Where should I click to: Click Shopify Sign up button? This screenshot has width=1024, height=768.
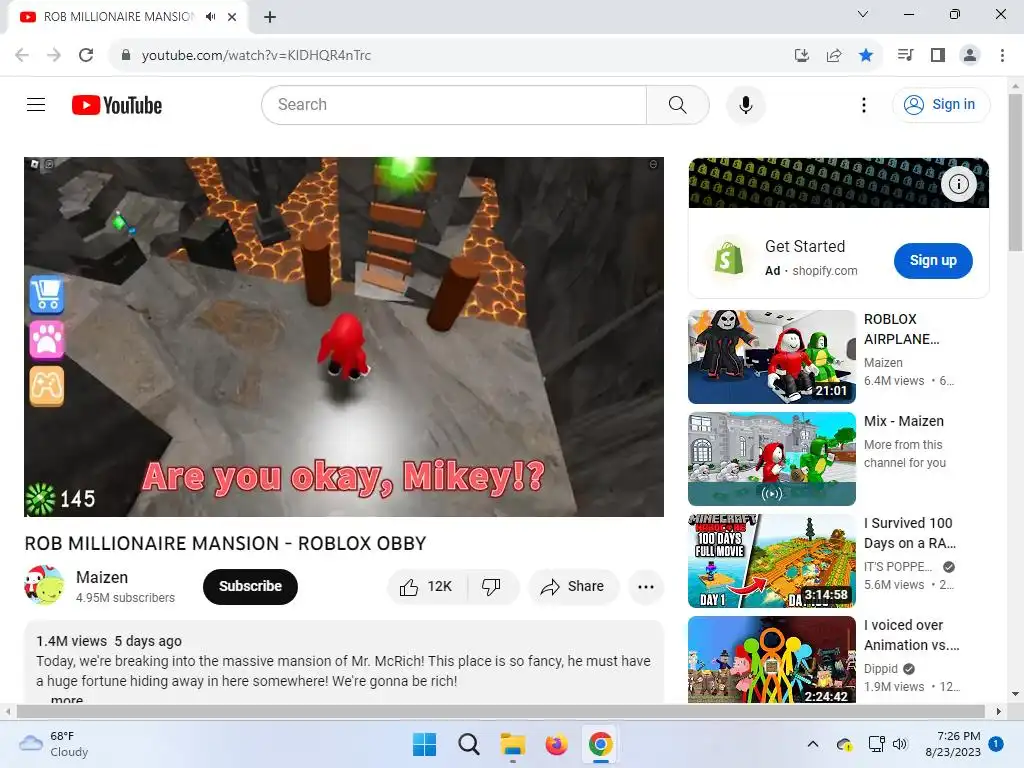933,261
